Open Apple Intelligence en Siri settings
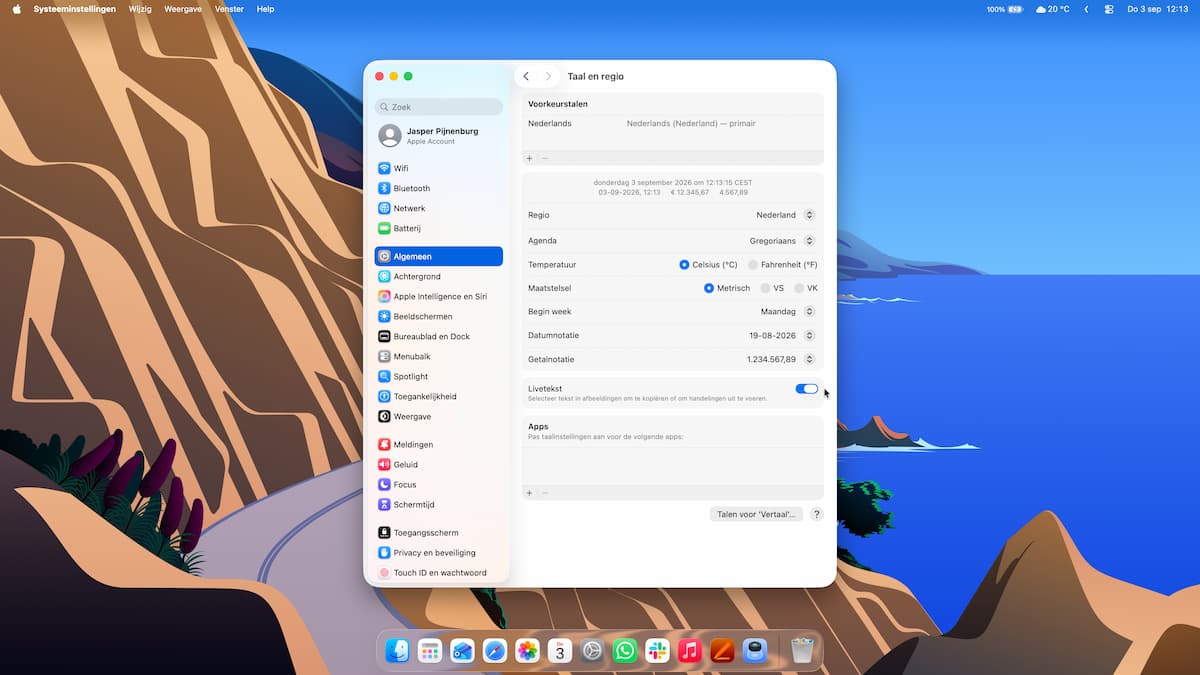Image resolution: width=1200 pixels, height=675 pixels. tap(438, 296)
